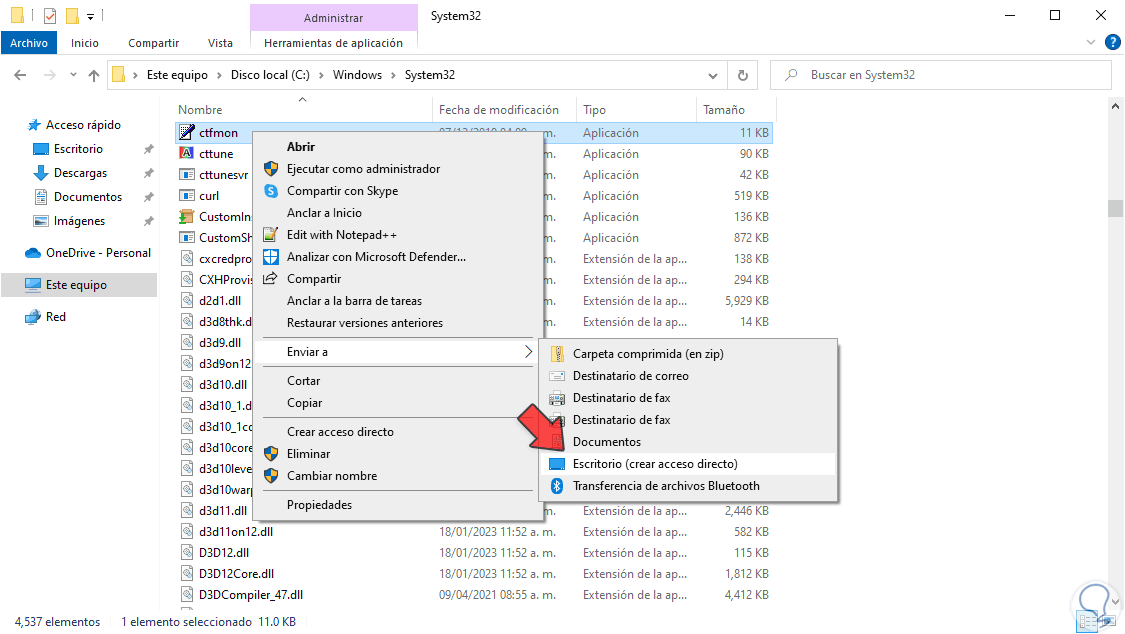Switch to the Vista ribbon tab
Image resolution: width=1125 pixels, height=634 pixels.
coord(220,43)
